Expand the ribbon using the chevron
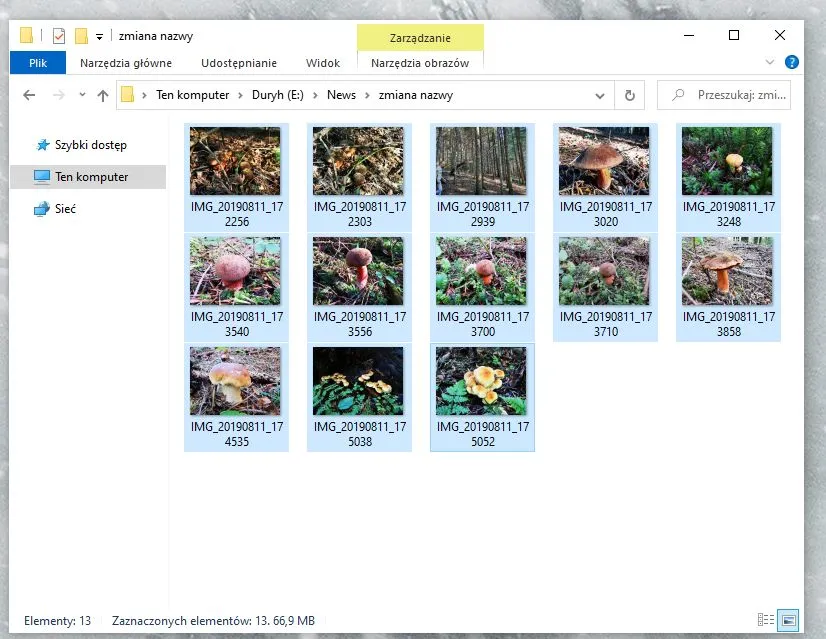The image size is (826, 639). point(768,62)
